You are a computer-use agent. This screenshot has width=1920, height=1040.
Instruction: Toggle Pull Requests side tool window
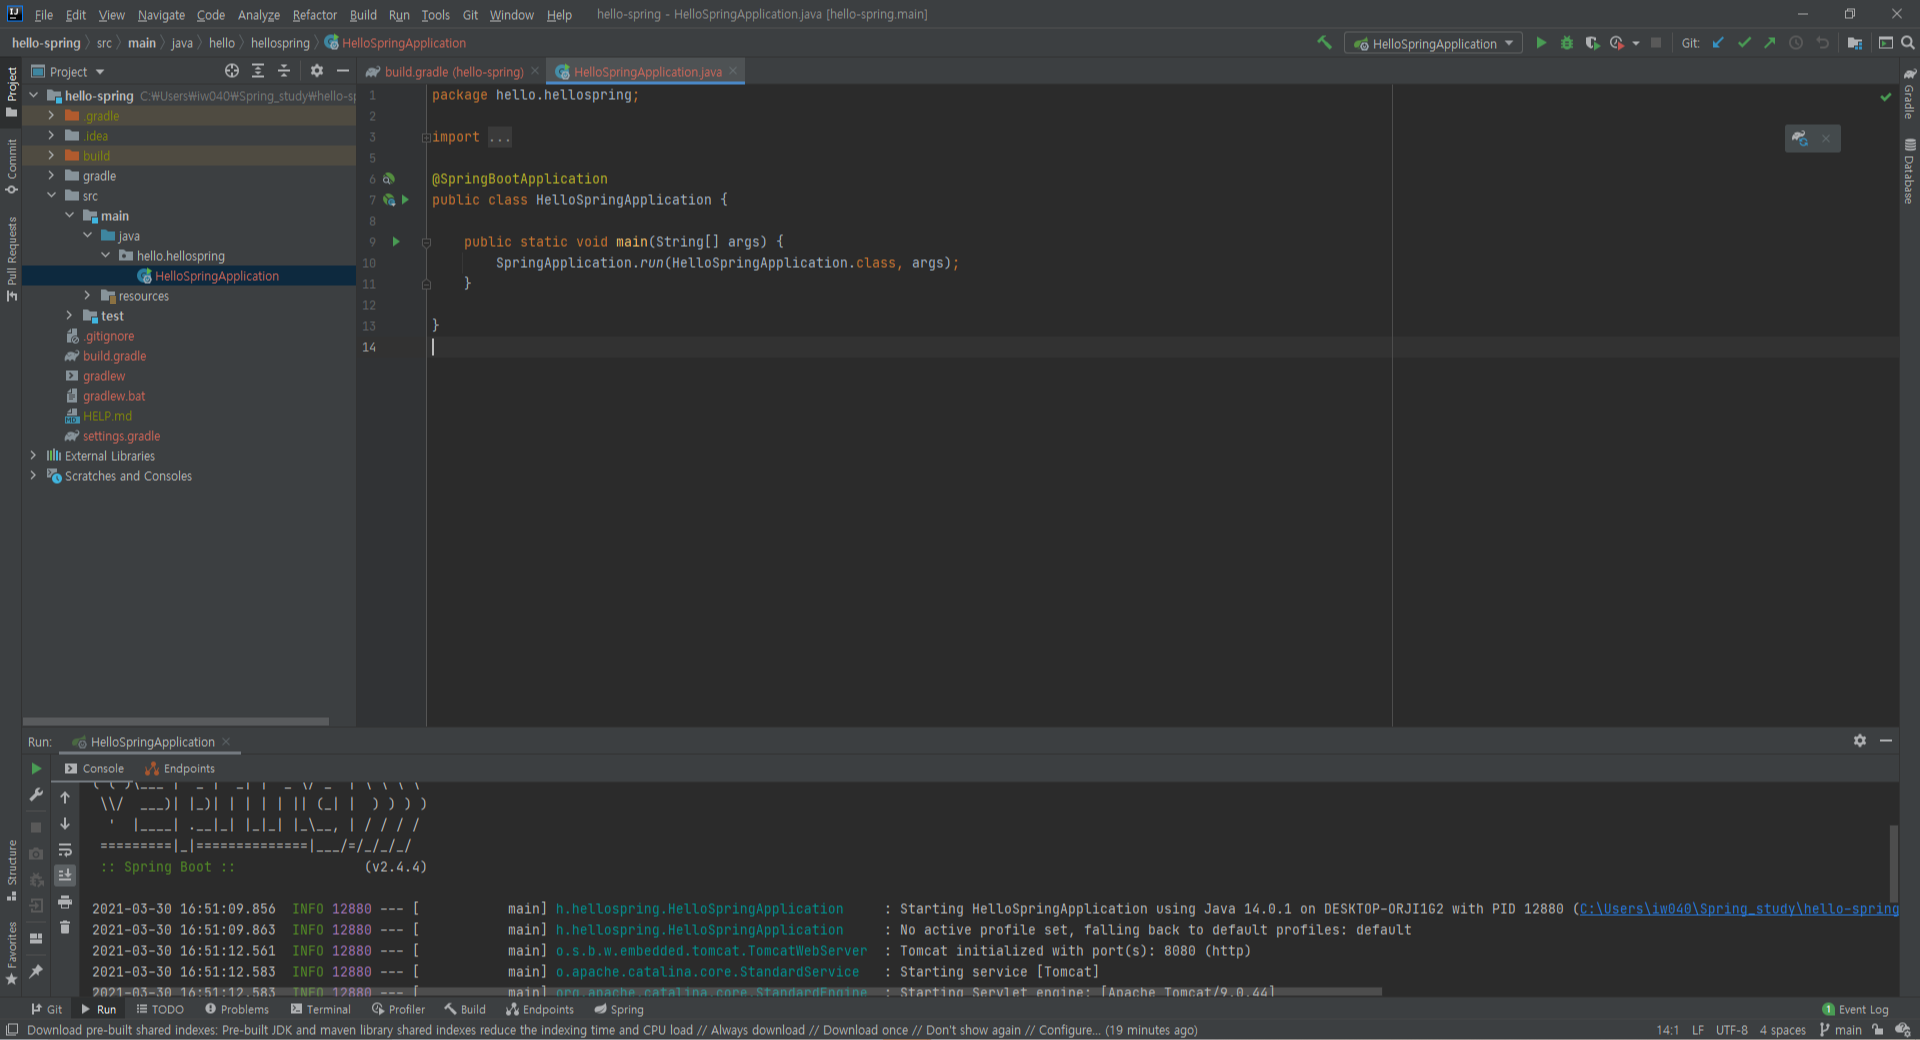tap(11, 259)
